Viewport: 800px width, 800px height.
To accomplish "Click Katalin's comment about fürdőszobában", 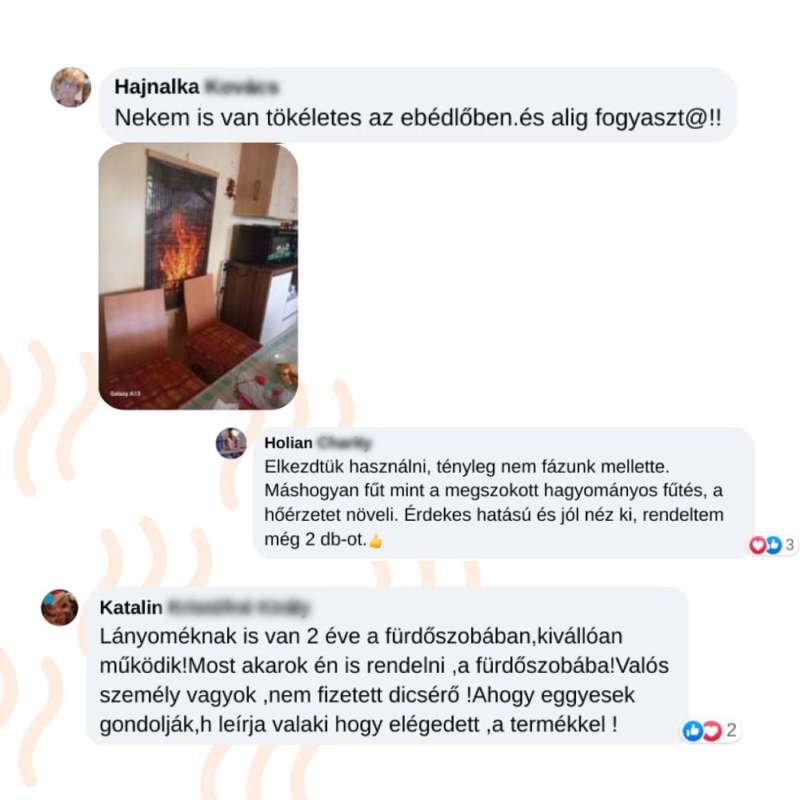I will pos(384,680).
